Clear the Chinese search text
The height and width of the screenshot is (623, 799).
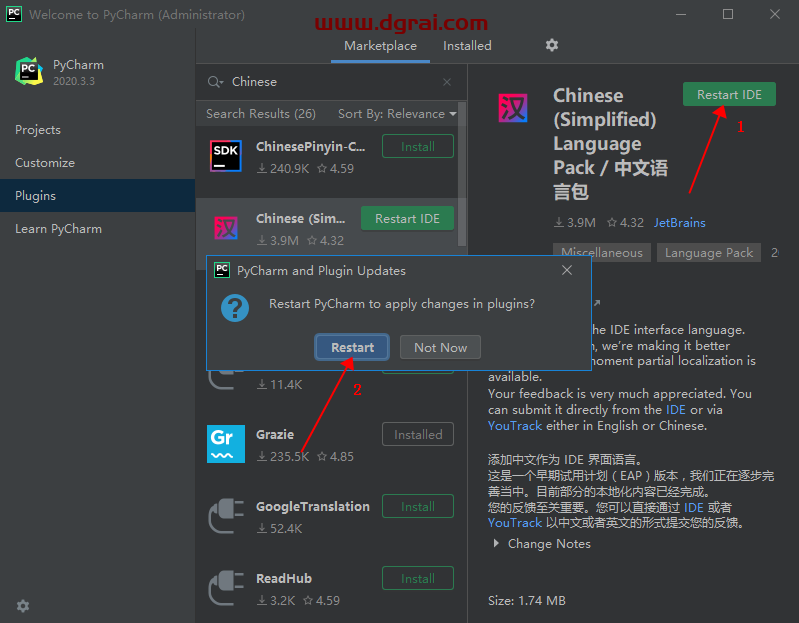pyautogui.click(x=447, y=82)
